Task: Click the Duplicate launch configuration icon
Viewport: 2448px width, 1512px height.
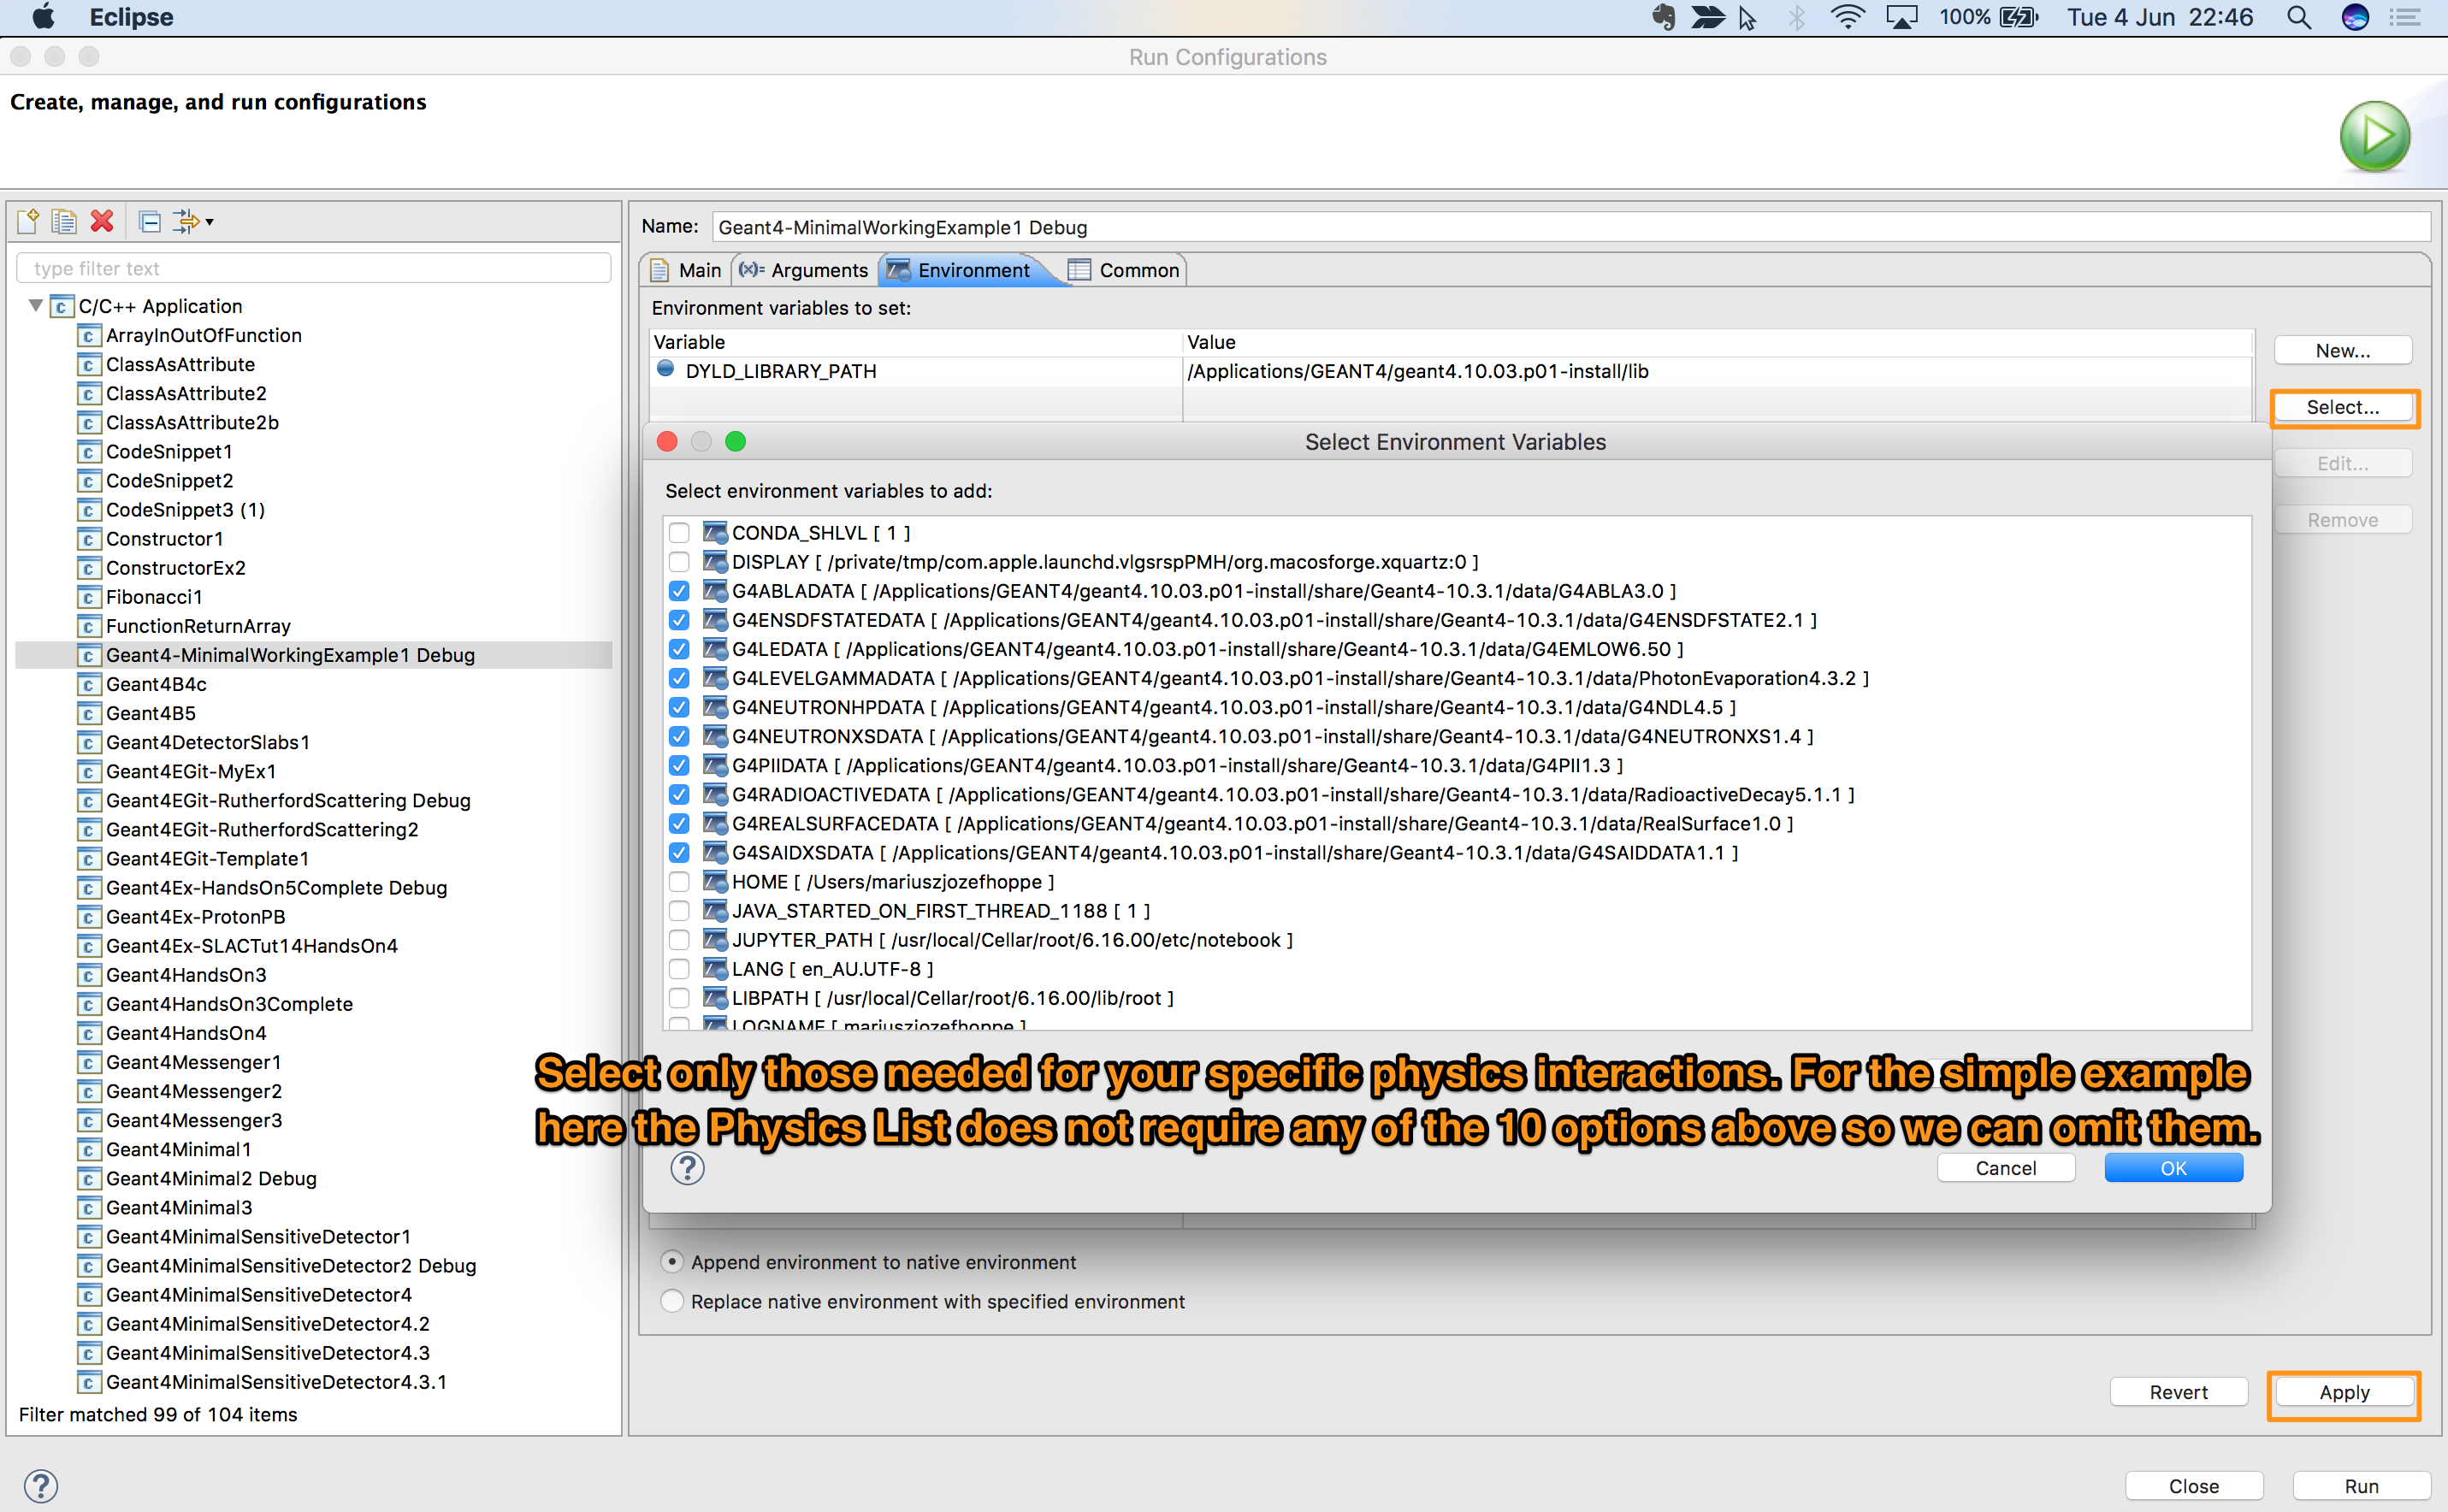Action: coord(64,221)
